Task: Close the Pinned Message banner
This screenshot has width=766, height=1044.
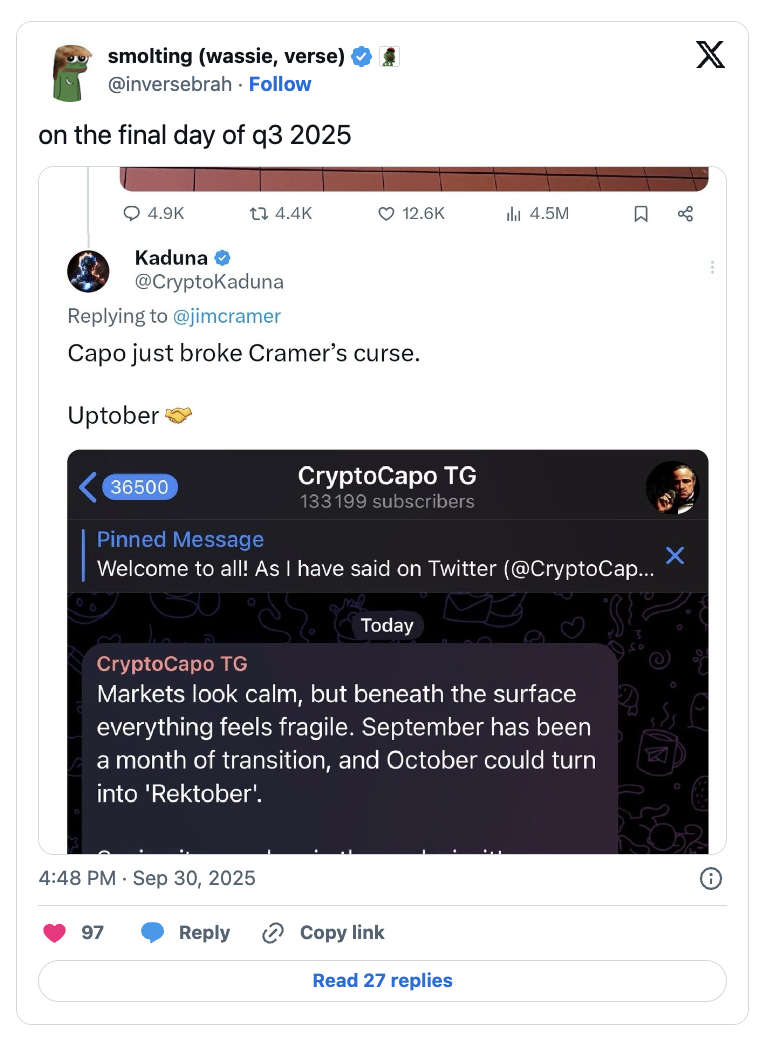Action: [675, 555]
